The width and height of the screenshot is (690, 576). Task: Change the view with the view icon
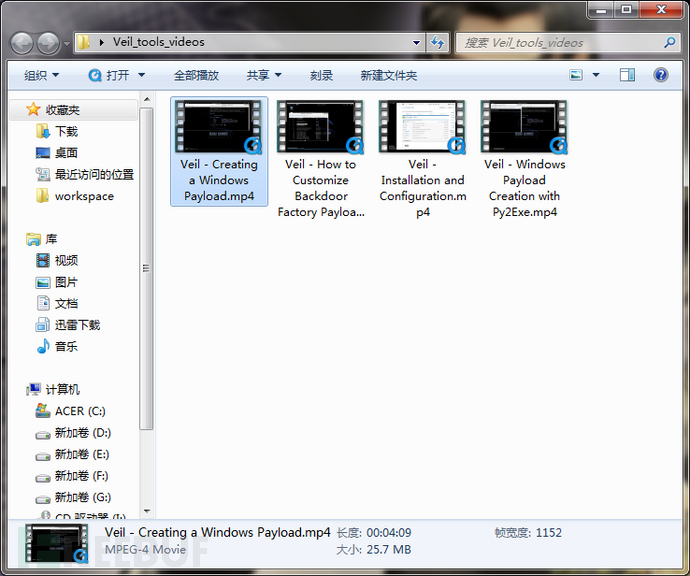tap(576, 75)
